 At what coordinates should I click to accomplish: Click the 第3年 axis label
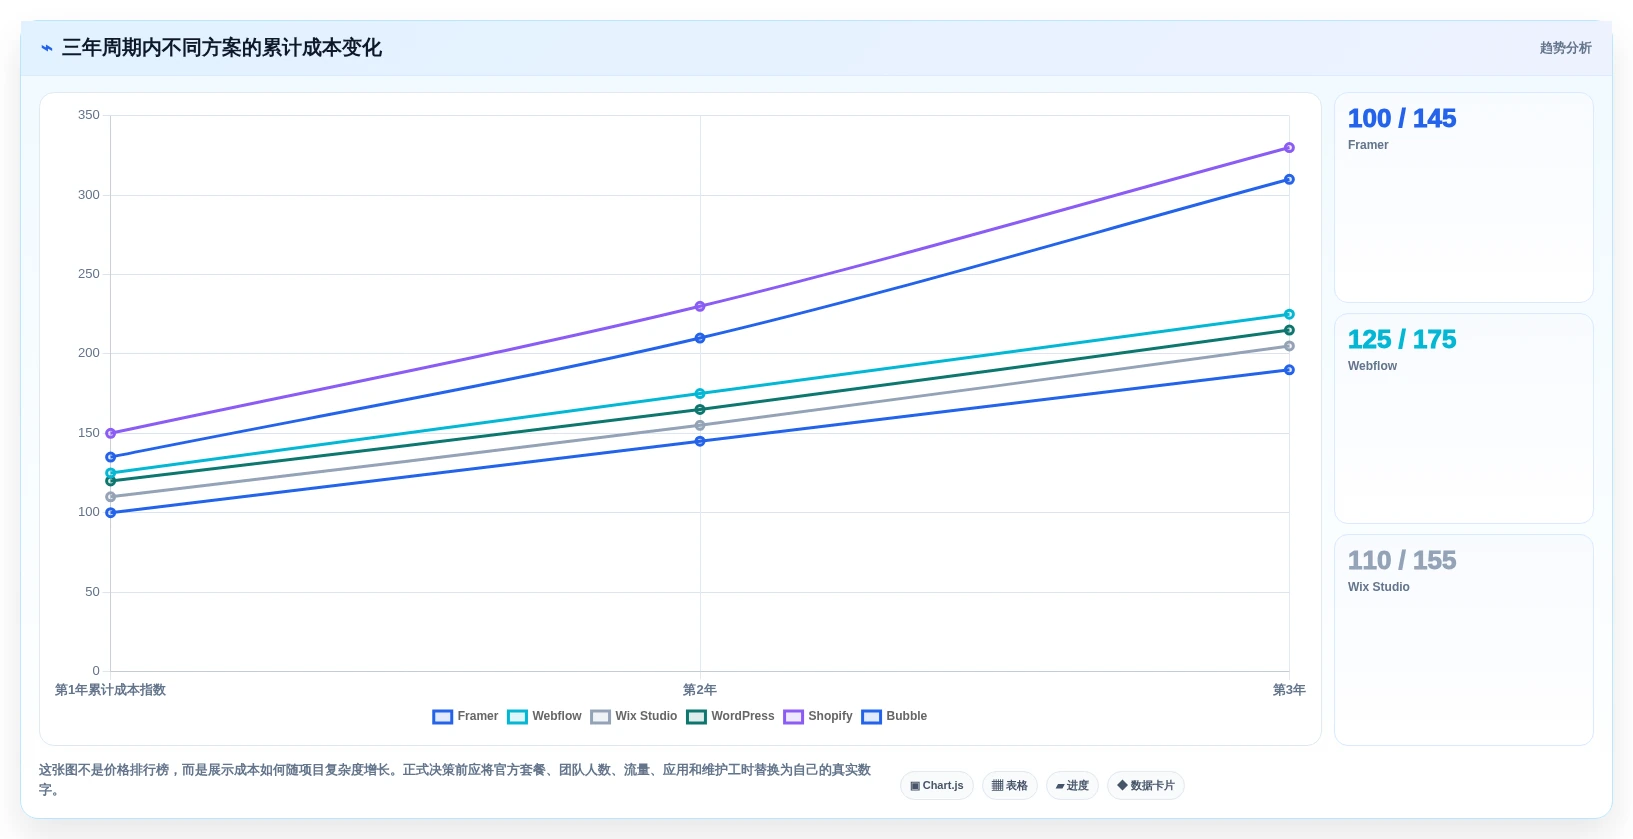1289,690
